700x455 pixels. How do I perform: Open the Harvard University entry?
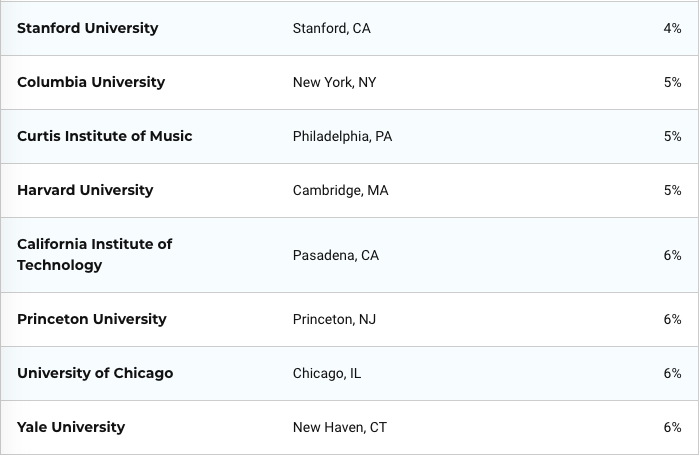tap(85, 190)
